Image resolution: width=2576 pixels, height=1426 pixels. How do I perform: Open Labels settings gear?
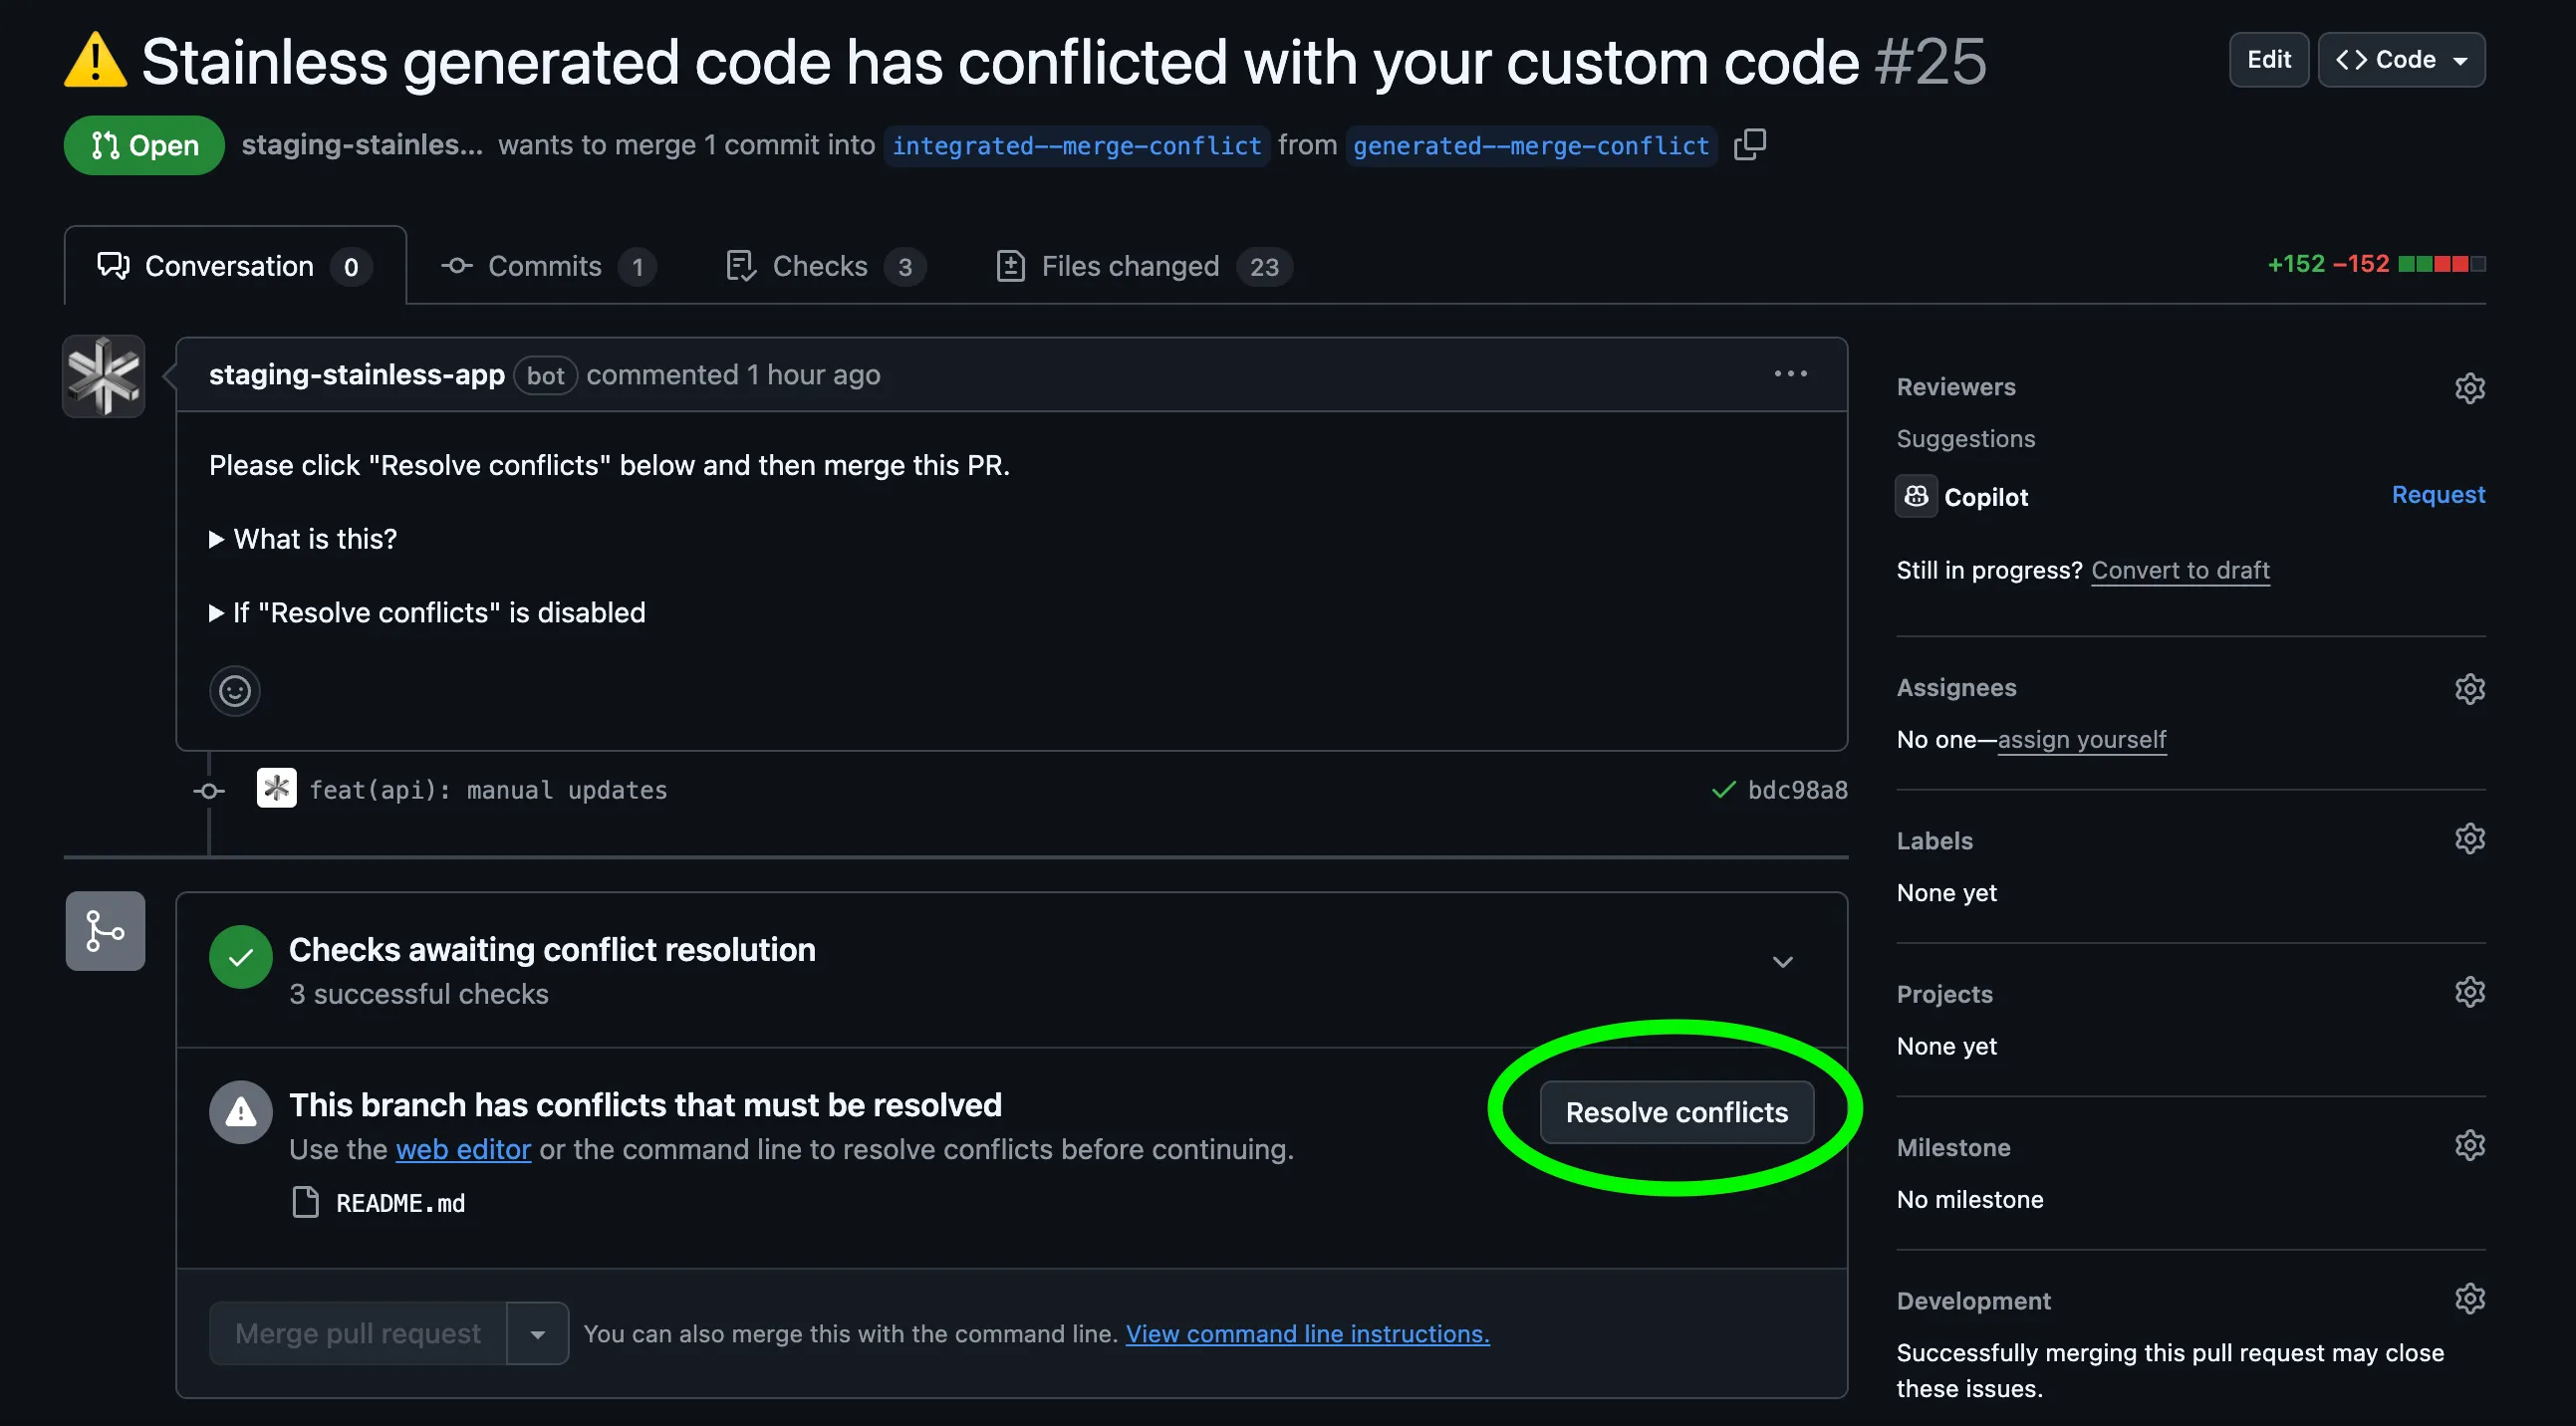click(x=2470, y=839)
